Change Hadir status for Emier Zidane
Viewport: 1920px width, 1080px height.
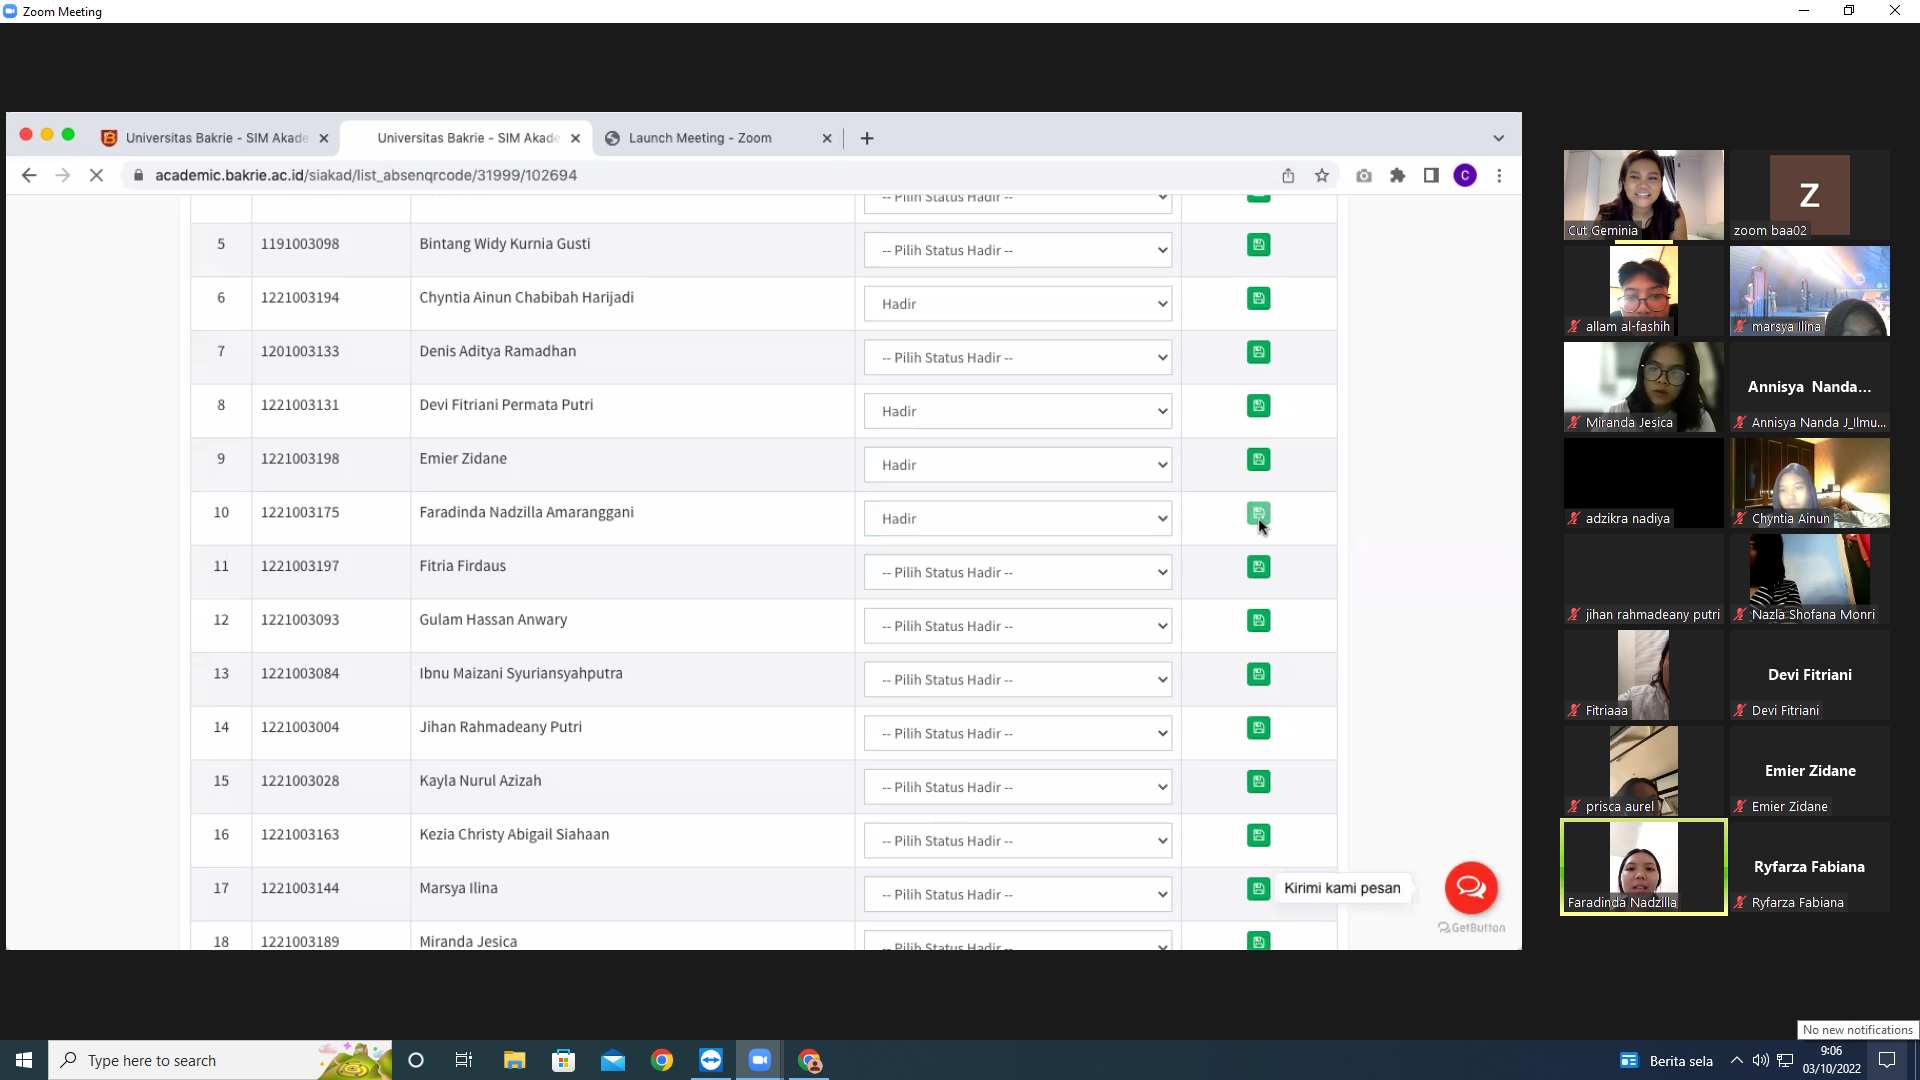tap(1018, 465)
